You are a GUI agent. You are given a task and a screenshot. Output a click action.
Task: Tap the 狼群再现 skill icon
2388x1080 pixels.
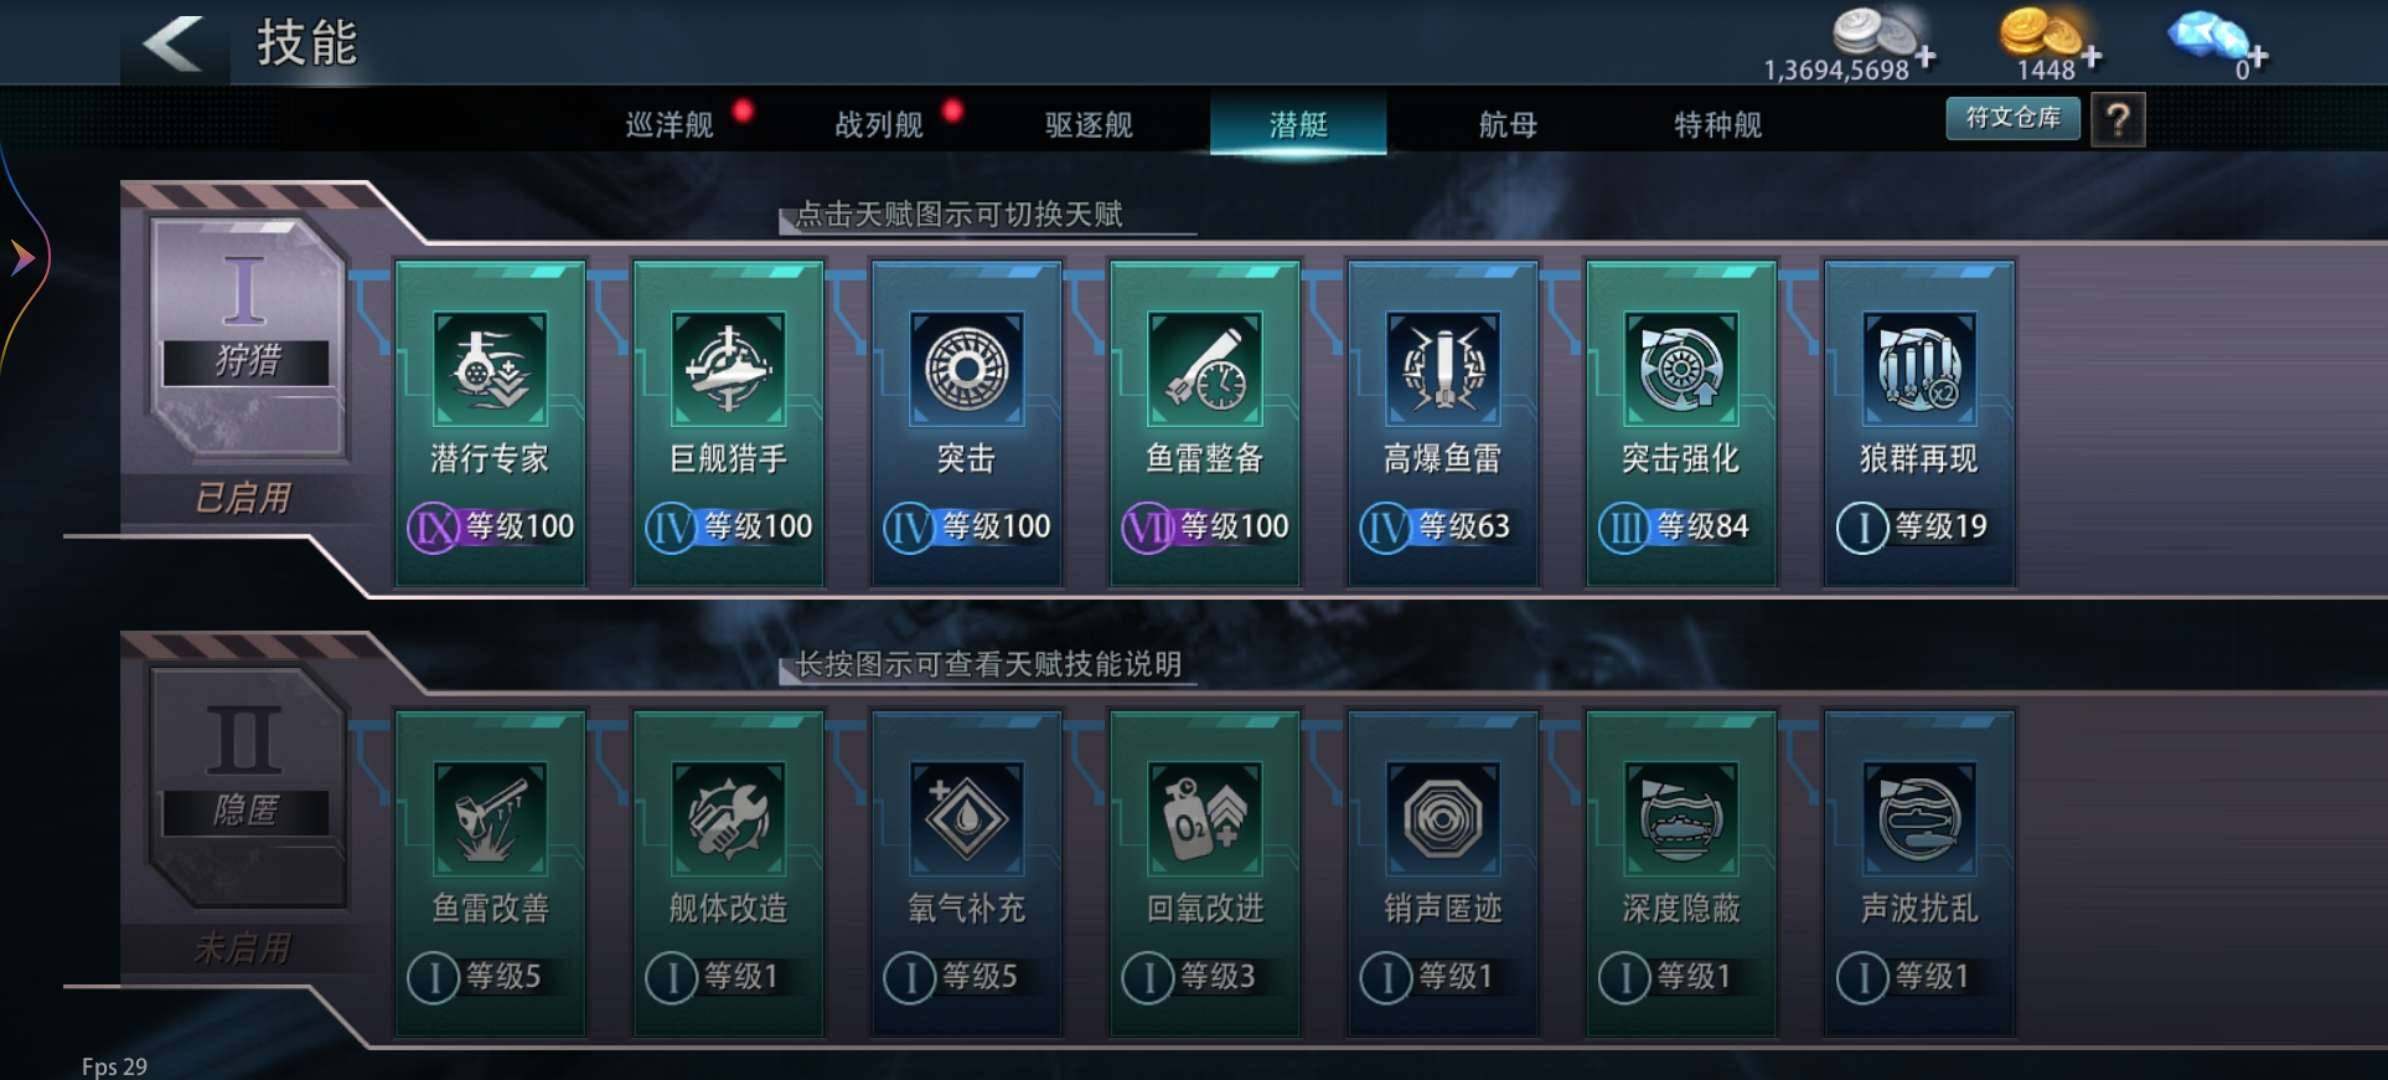tap(1918, 369)
